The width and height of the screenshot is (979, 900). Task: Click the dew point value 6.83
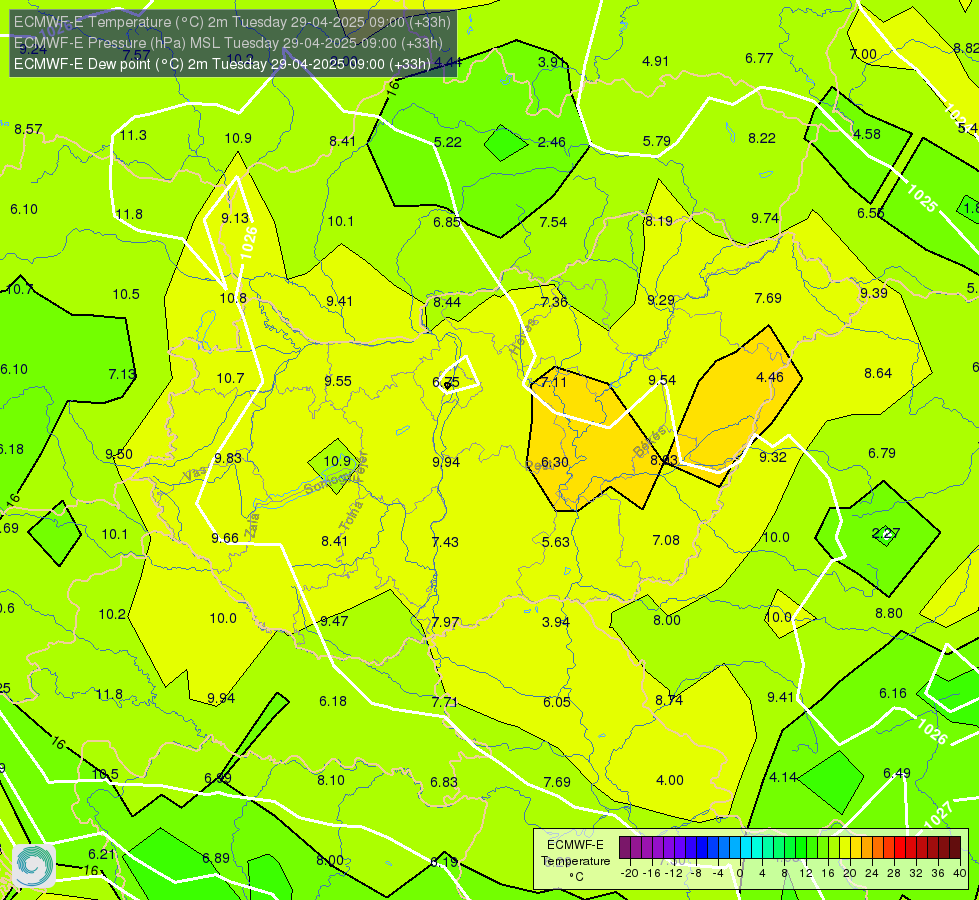pyautogui.click(x=444, y=782)
